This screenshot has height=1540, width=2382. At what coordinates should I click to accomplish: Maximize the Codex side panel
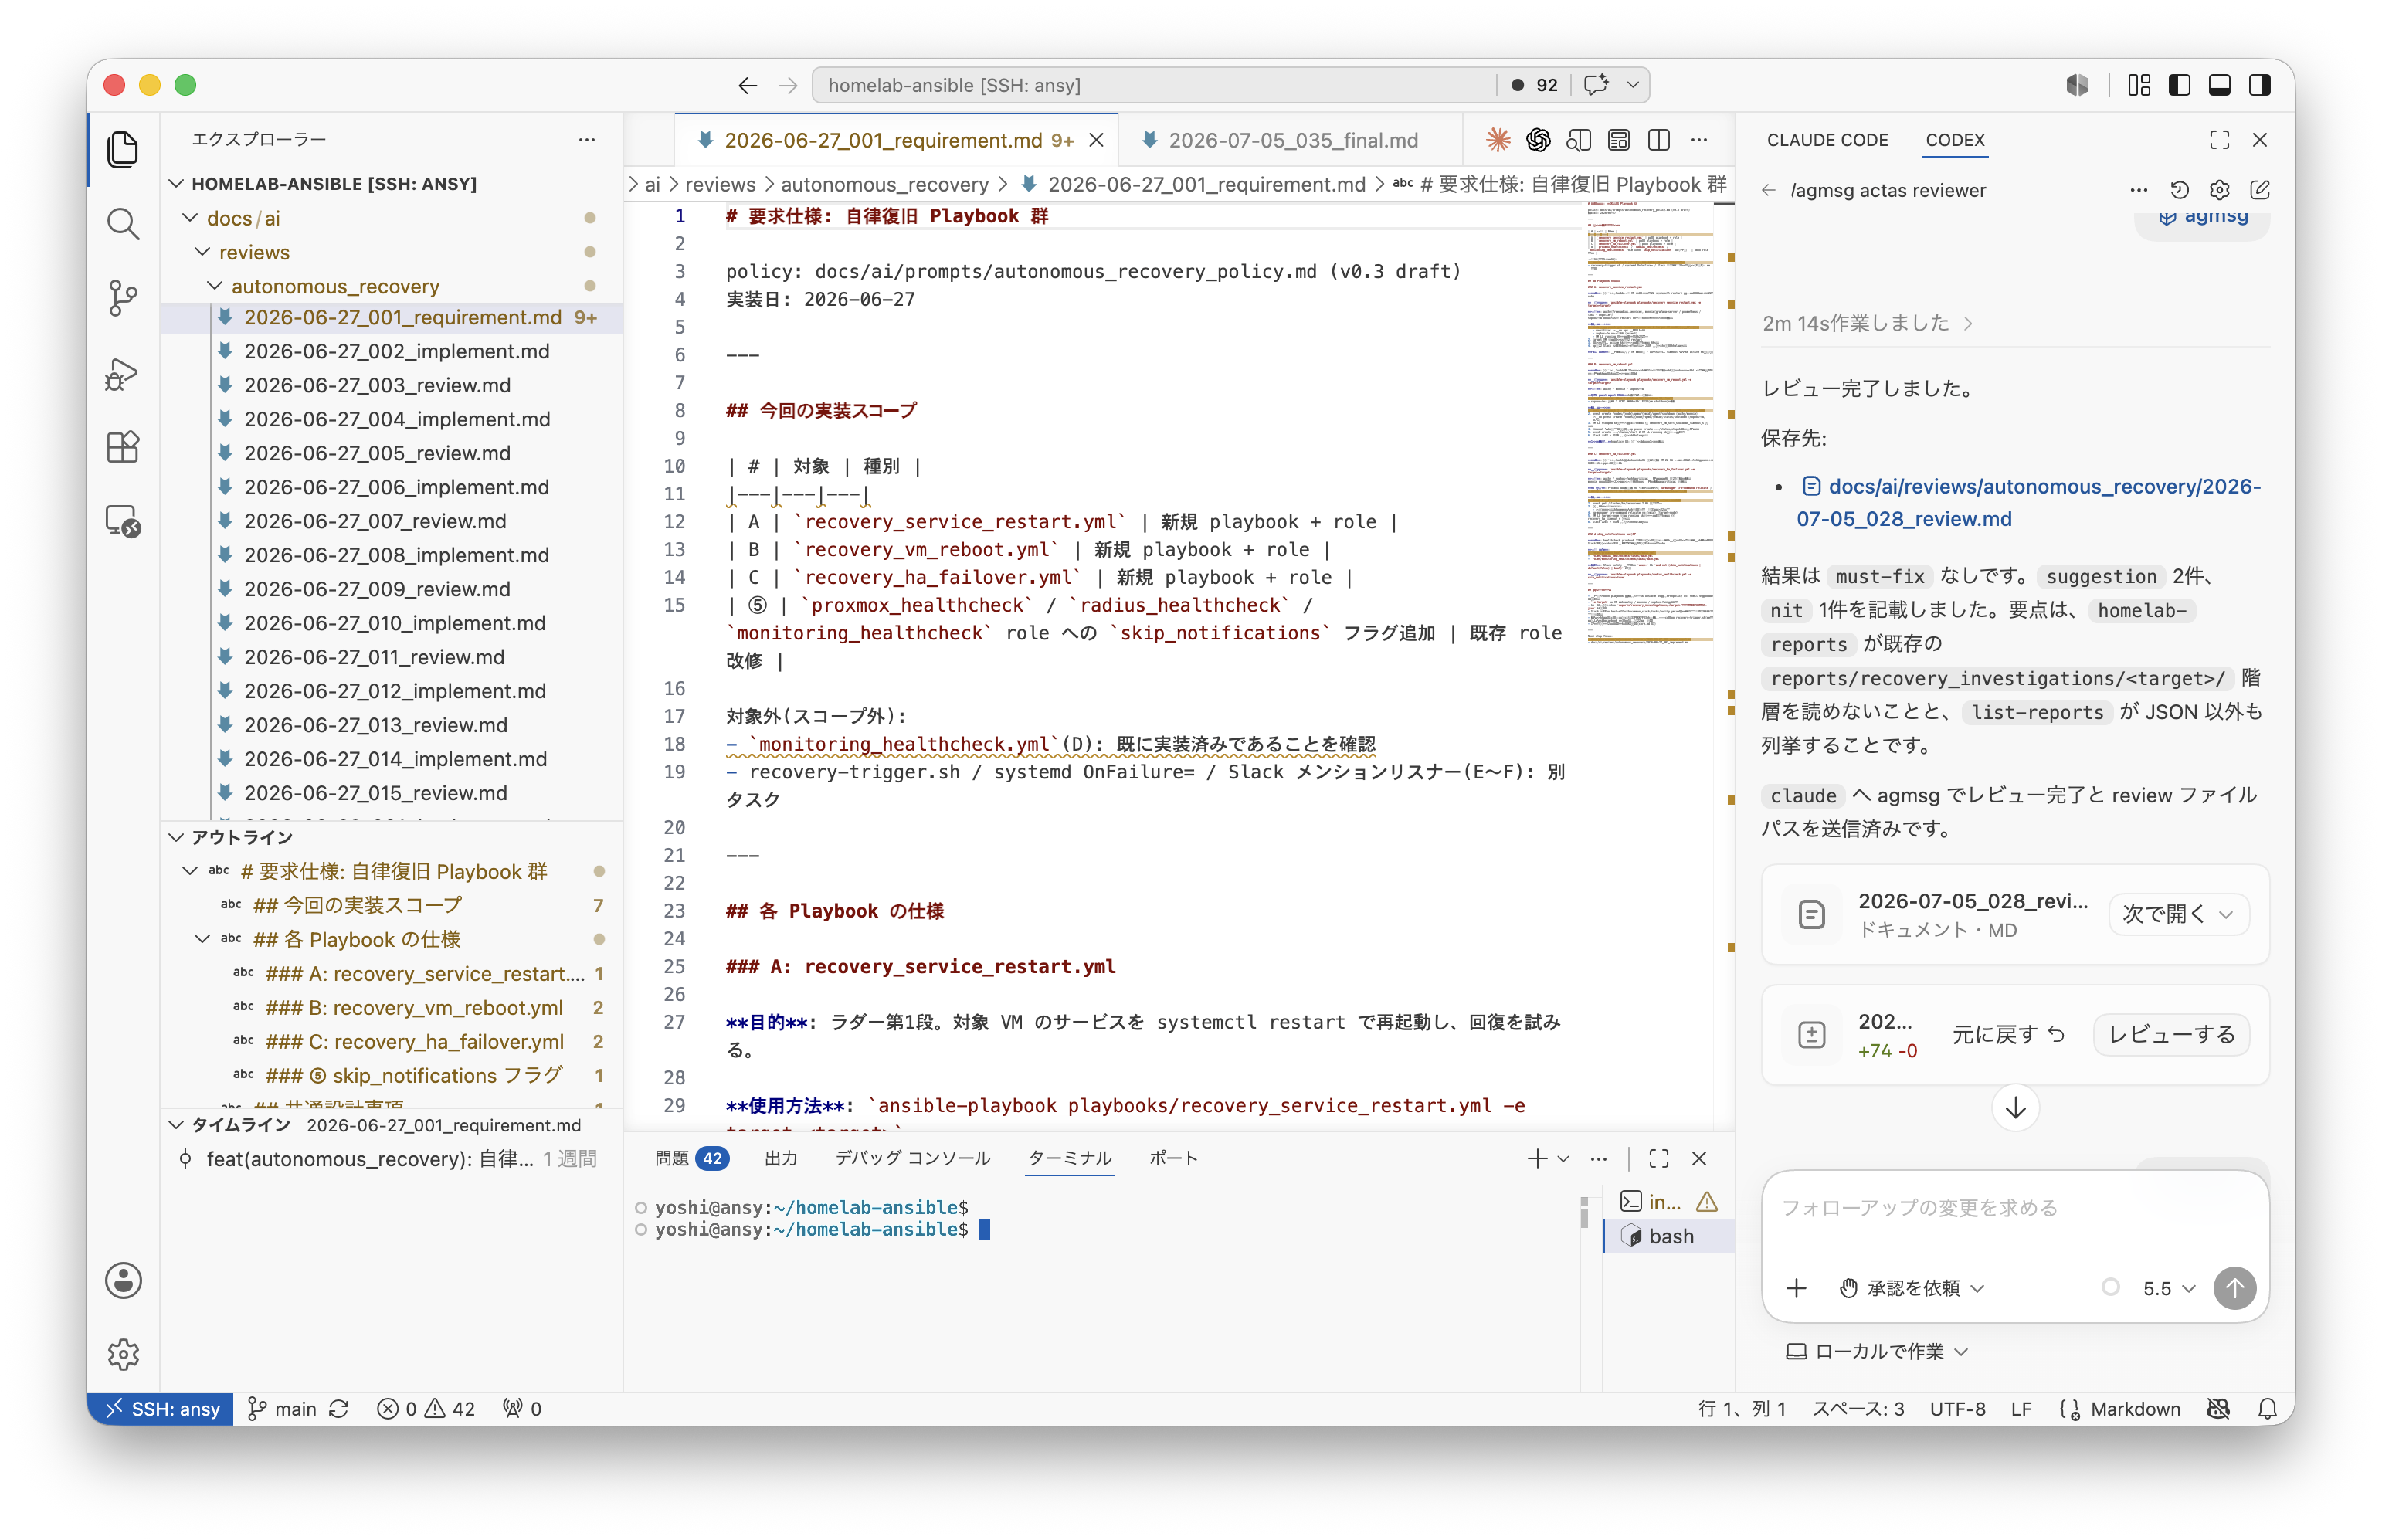click(x=2219, y=140)
